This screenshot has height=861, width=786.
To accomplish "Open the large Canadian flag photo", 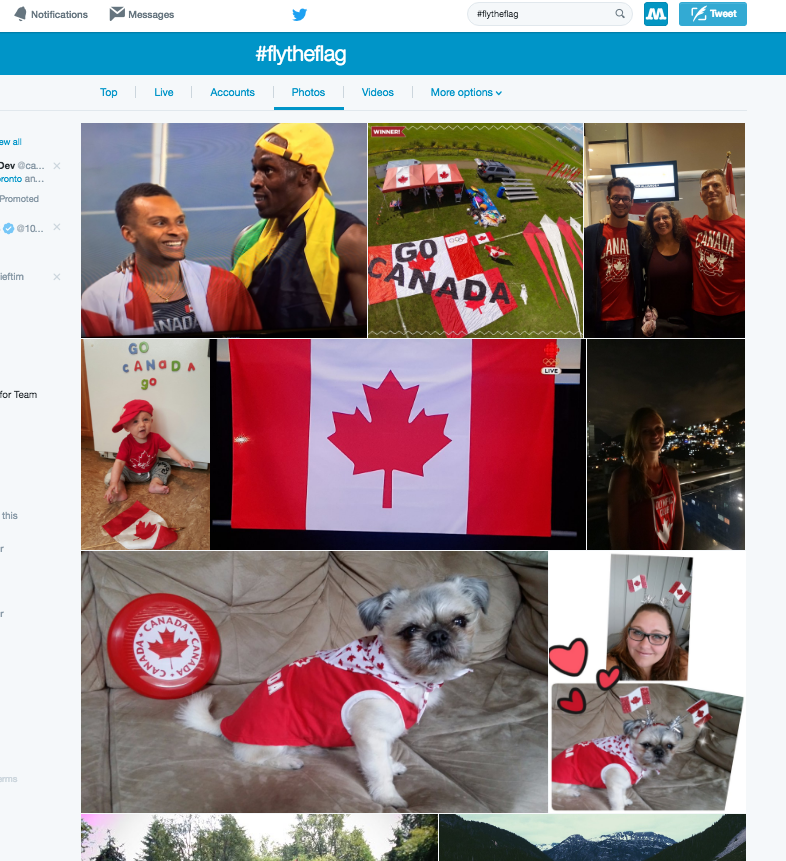I will (398, 444).
